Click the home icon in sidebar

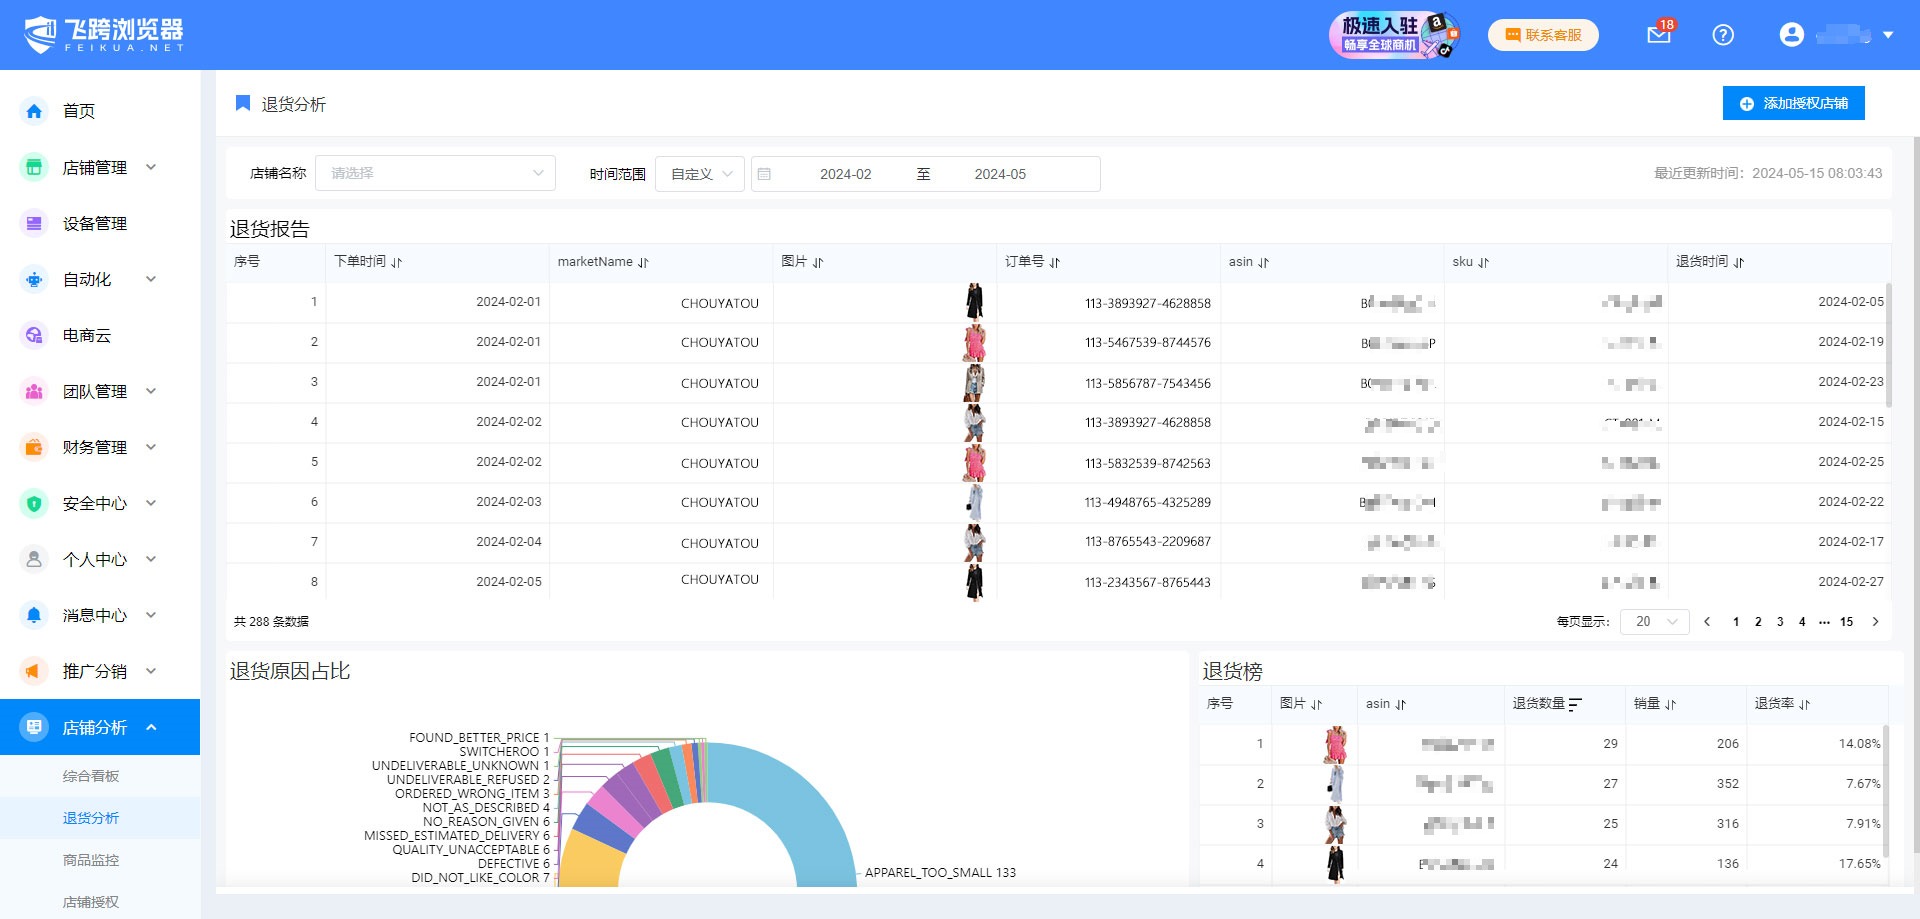(34, 111)
